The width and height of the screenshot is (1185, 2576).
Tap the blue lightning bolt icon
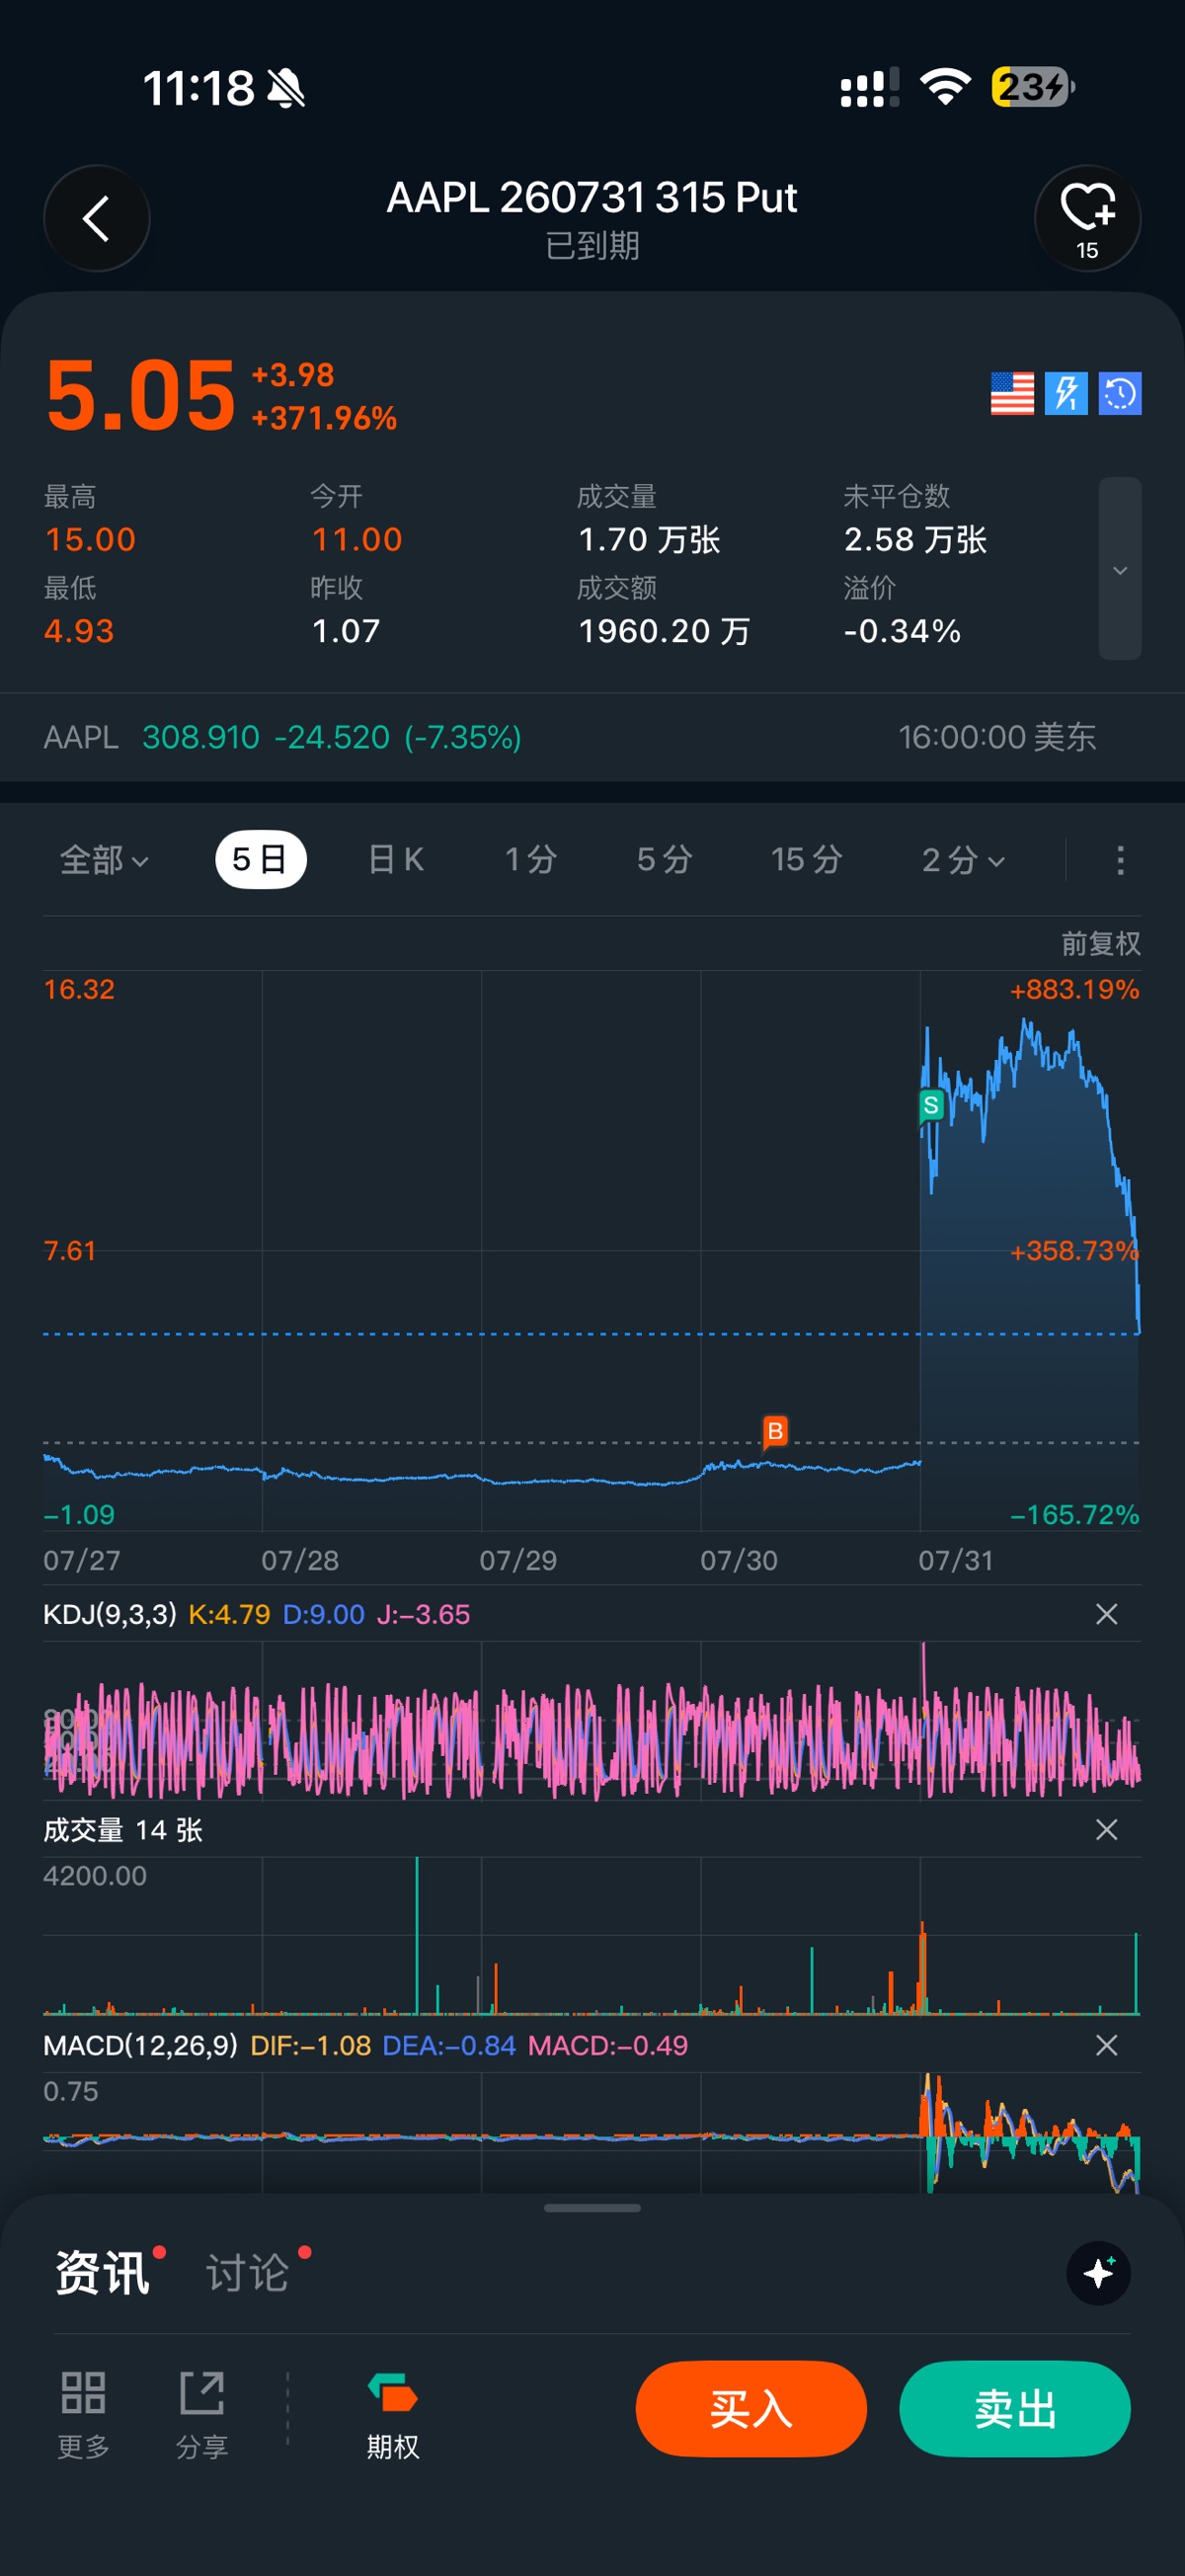(x=1066, y=393)
